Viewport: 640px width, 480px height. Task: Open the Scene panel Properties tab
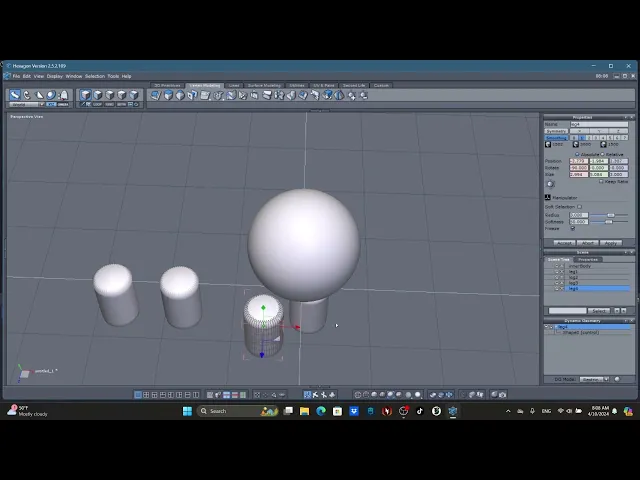click(588, 260)
